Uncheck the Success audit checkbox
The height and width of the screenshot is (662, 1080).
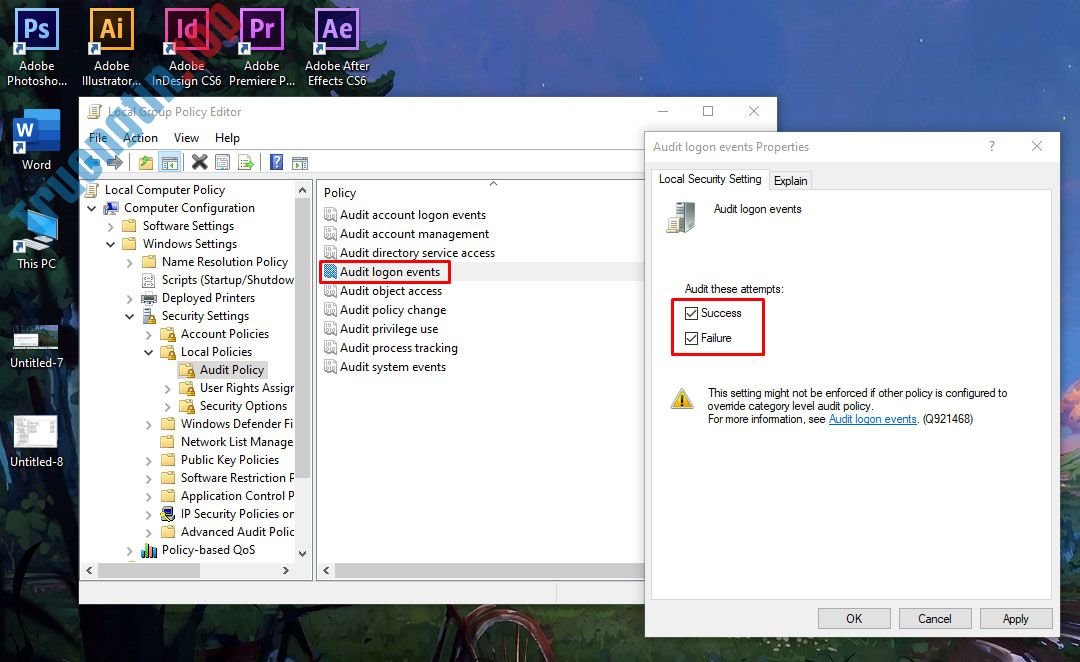tap(691, 312)
